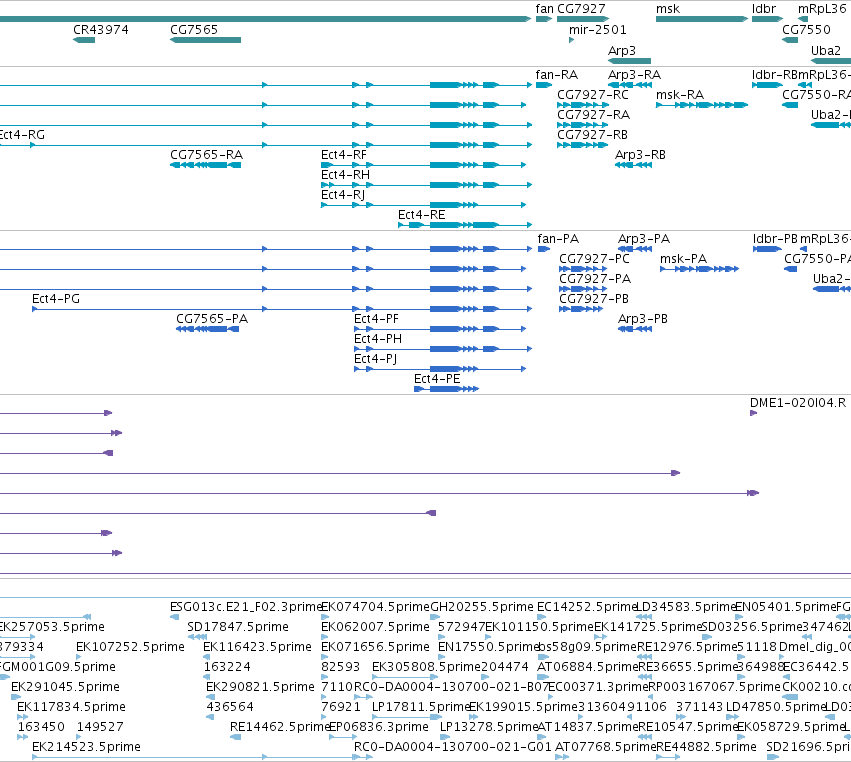The image size is (851, 762).
Task: Select EST EK214523.5prime
Action: point(86,746)
